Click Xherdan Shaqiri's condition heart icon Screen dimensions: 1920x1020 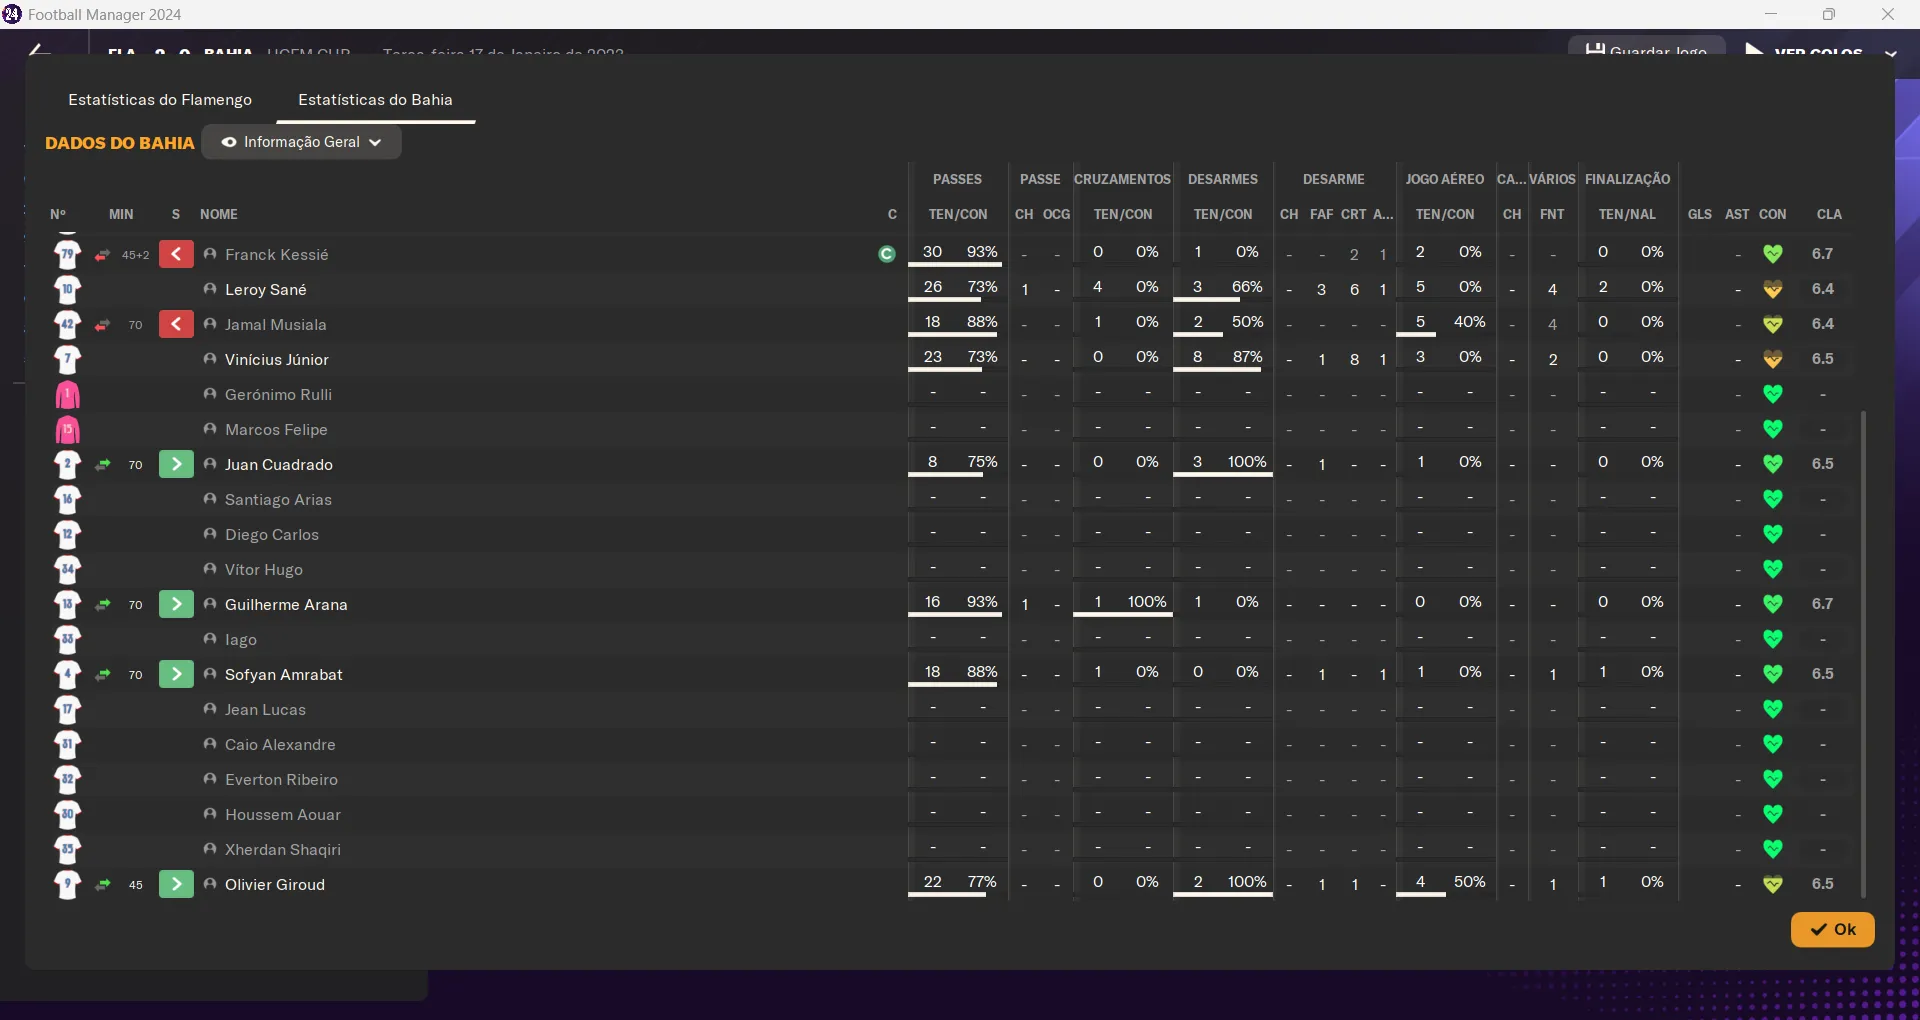1773,849
